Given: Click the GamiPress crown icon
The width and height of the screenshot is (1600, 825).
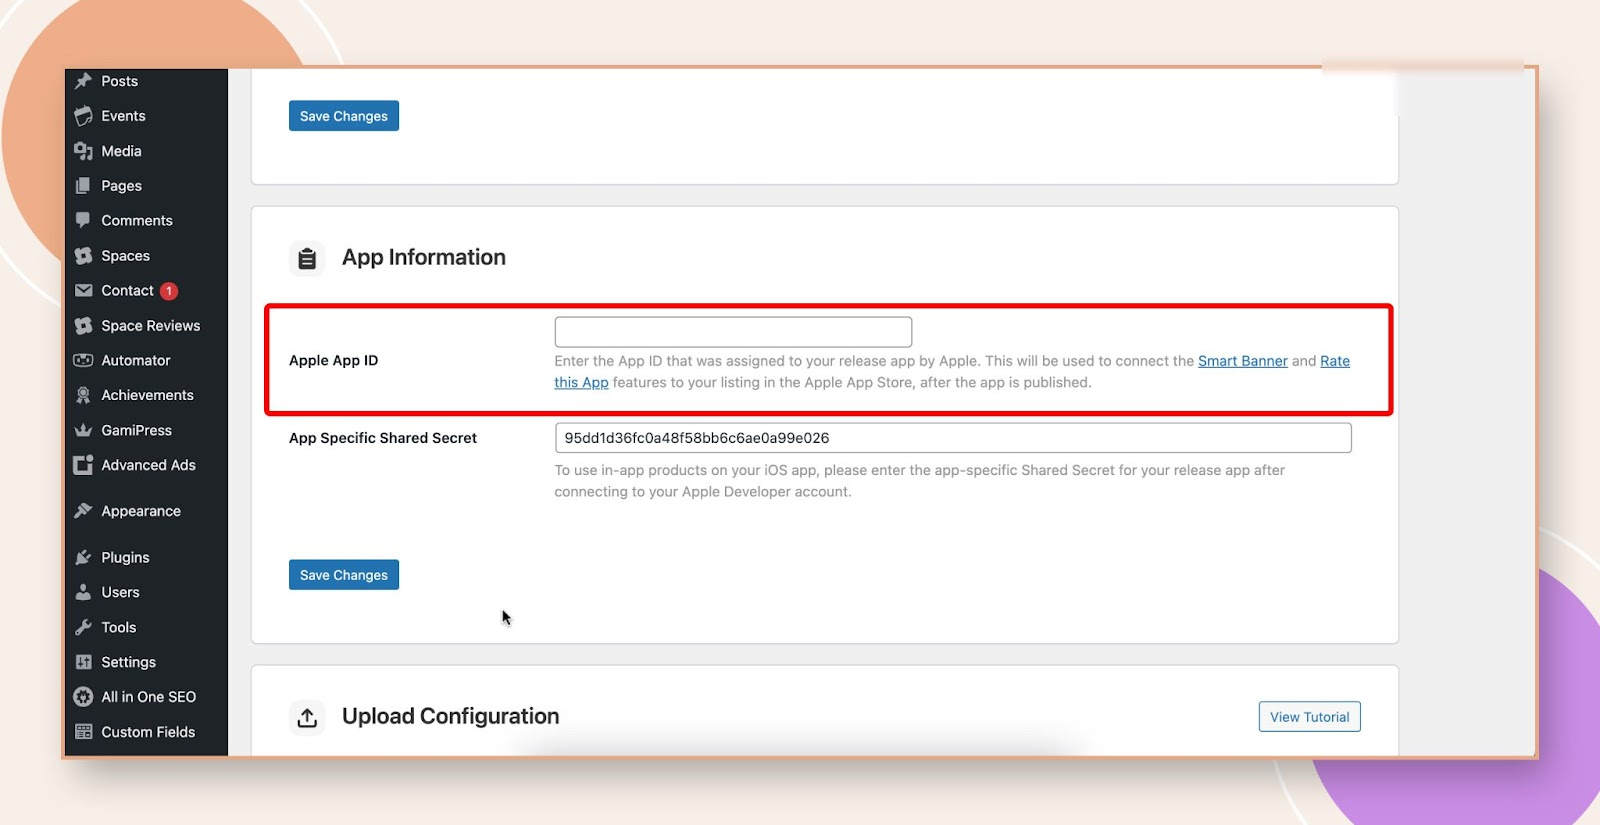Looking at the screenshot, I should (83, 430).
